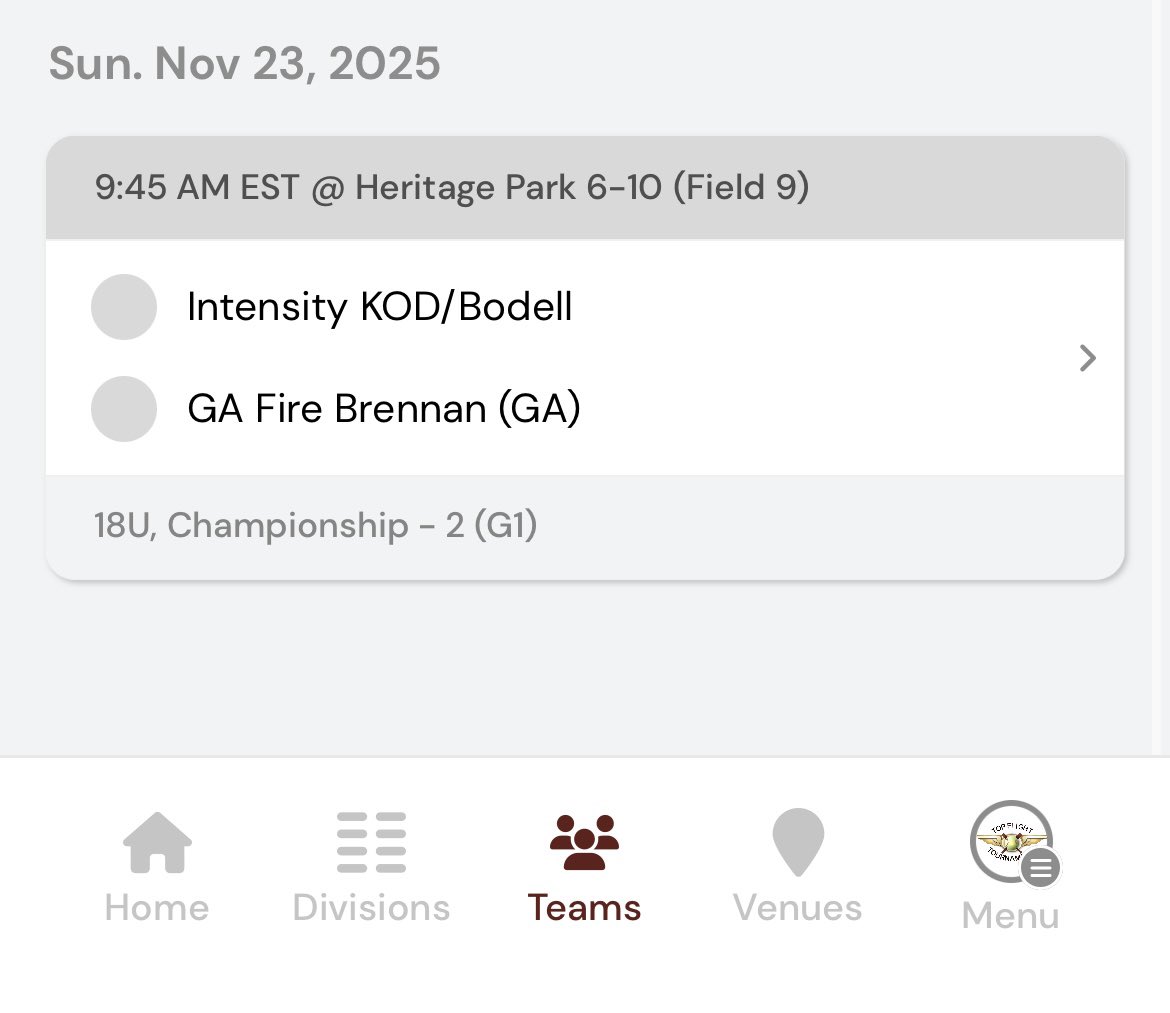Switch to the Divisions tab label

[371, 908]
